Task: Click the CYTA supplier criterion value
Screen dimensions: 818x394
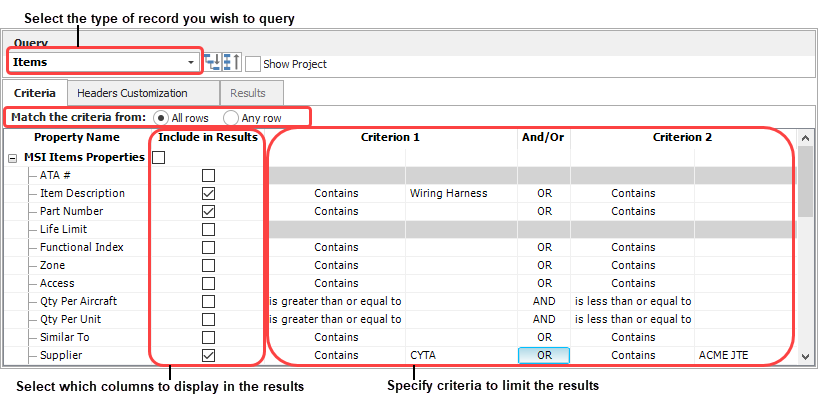Action: coord(461,355)
